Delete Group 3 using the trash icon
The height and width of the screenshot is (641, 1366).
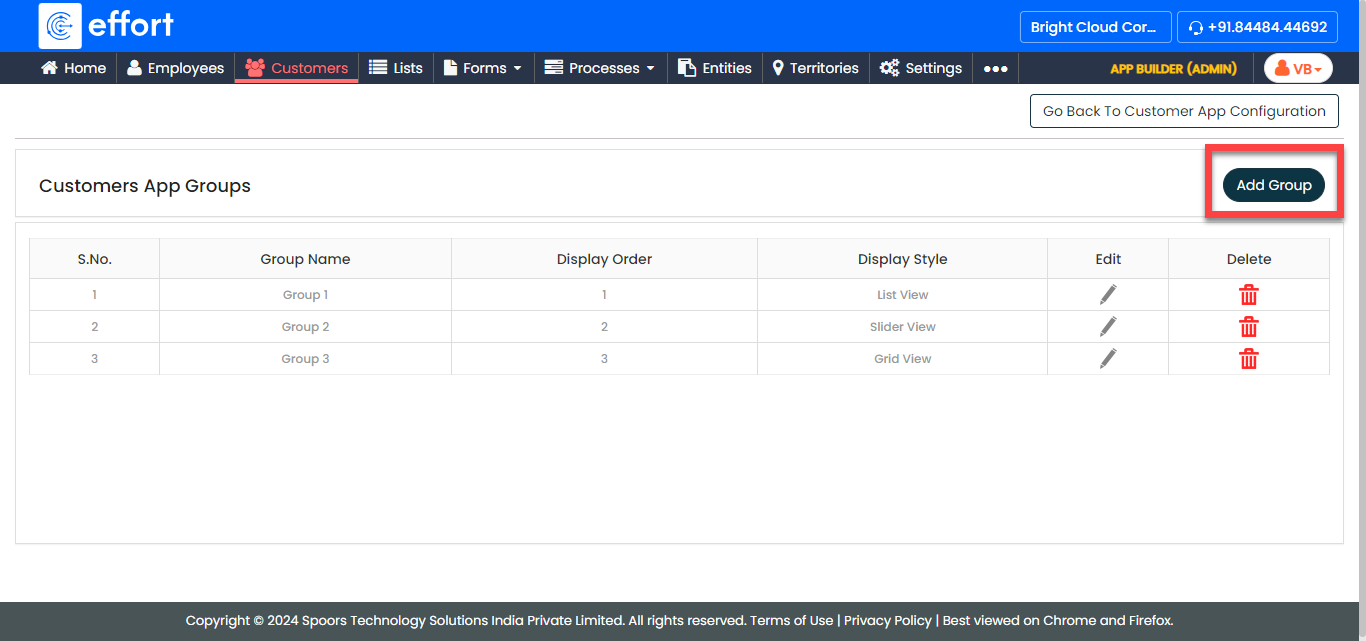pos(1248,359)
